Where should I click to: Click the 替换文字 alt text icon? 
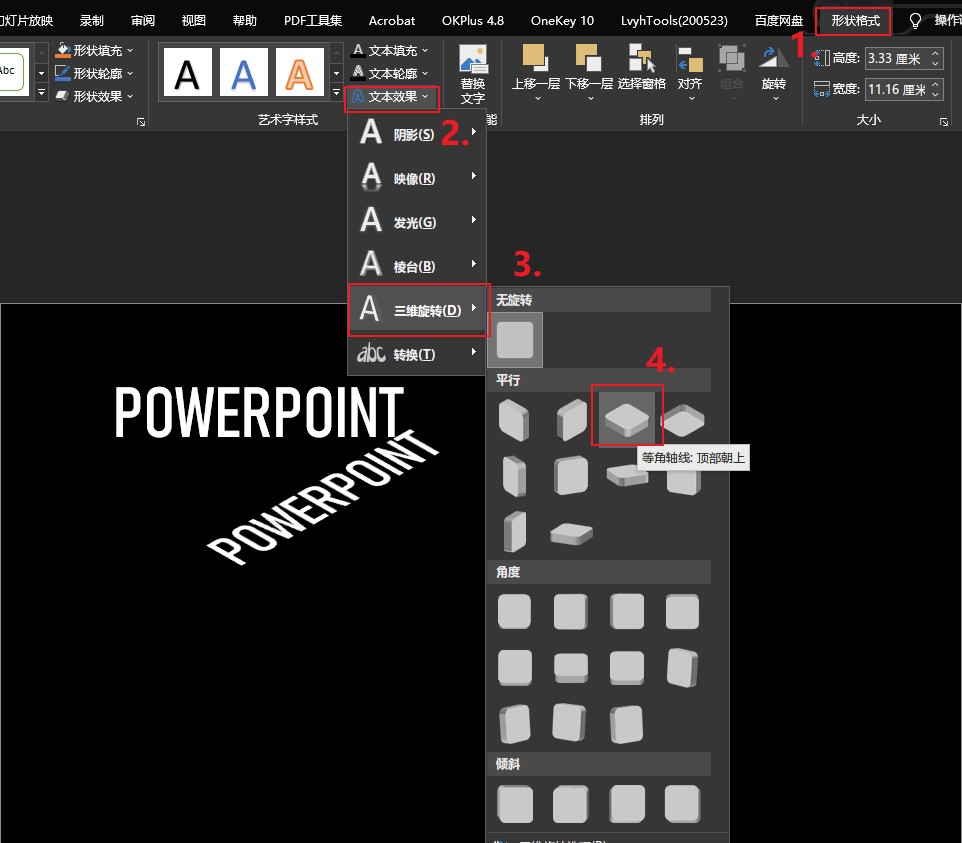473,60
